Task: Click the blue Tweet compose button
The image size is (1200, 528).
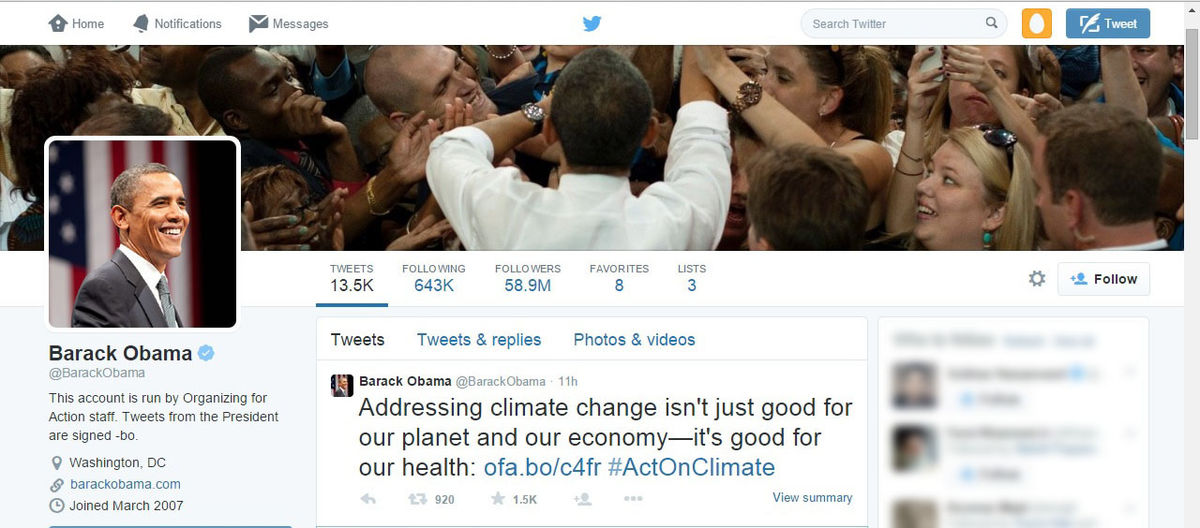Action: click(x=1107, y=23)
